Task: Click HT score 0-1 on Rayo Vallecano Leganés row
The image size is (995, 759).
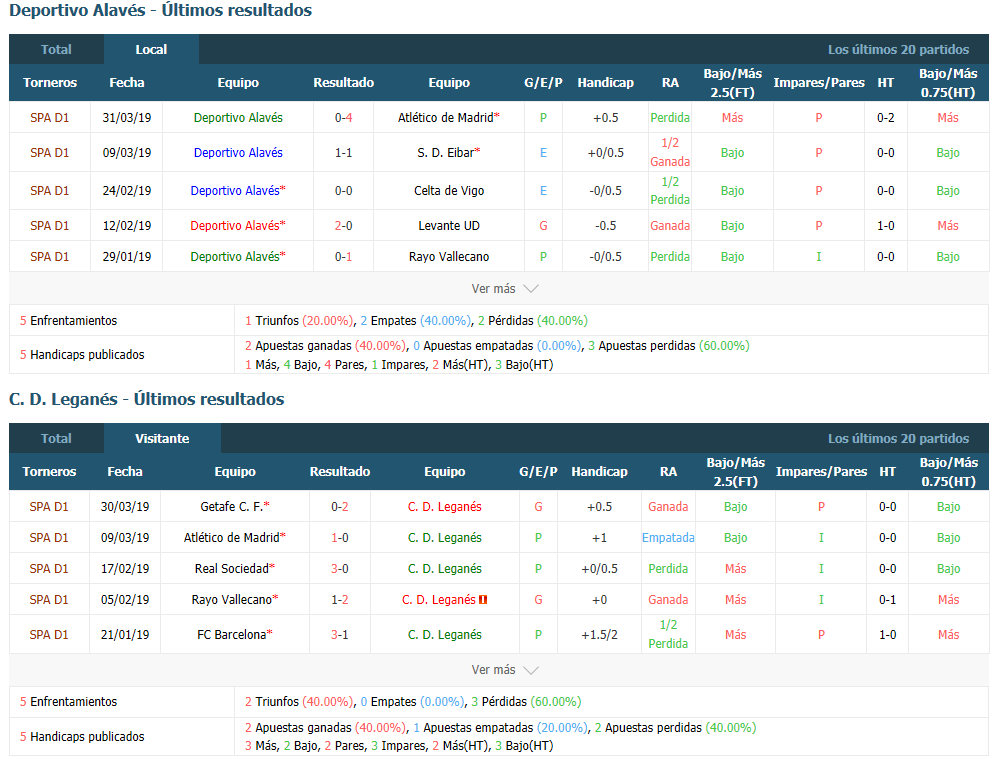Action: (x=887, y=600)
